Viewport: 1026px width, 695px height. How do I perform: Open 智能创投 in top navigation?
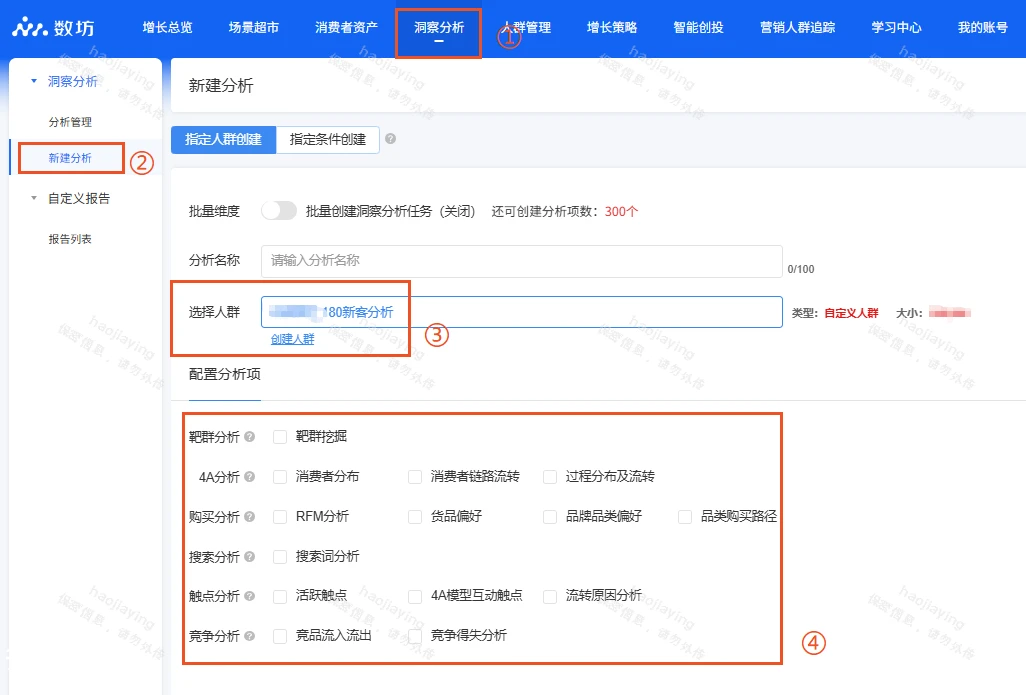point(699,27)
